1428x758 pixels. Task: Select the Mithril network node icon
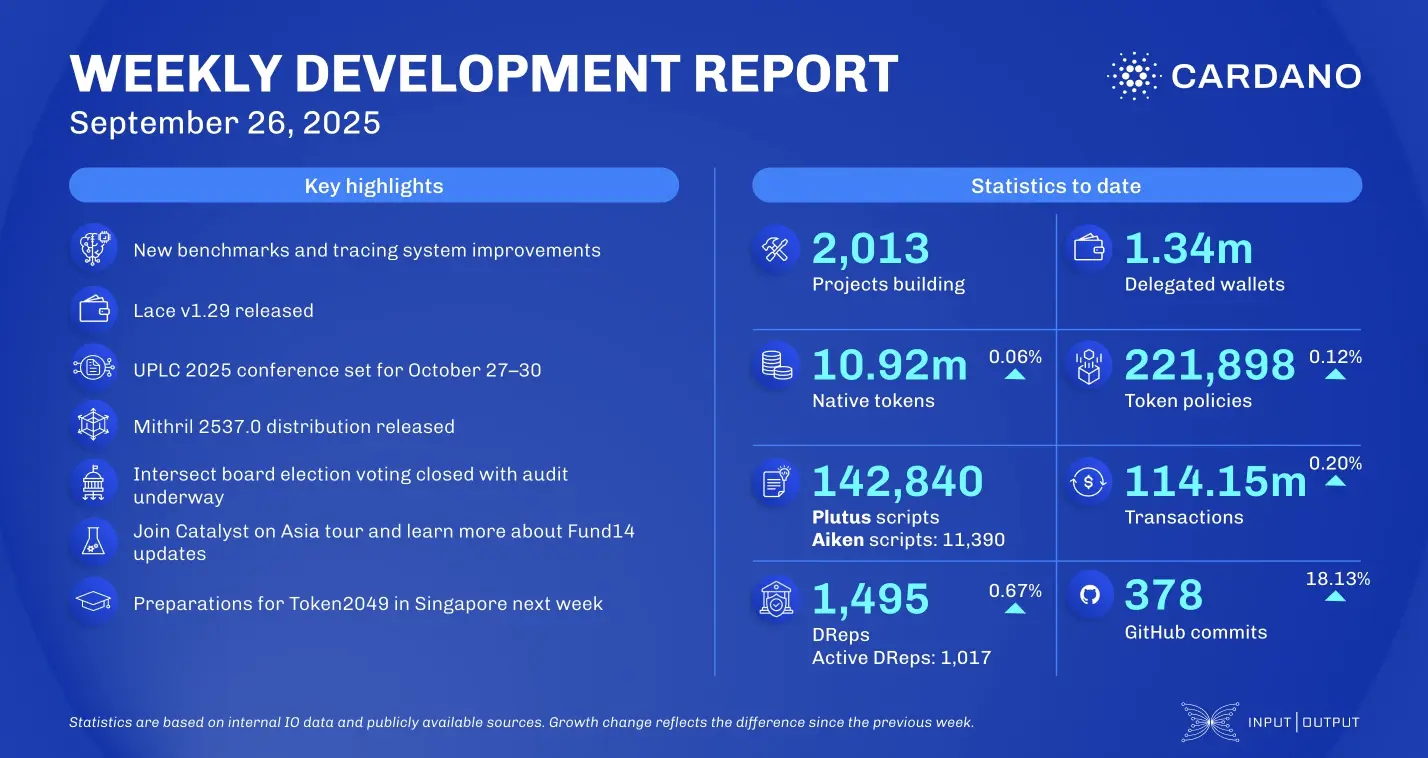[x=93, y=422]
